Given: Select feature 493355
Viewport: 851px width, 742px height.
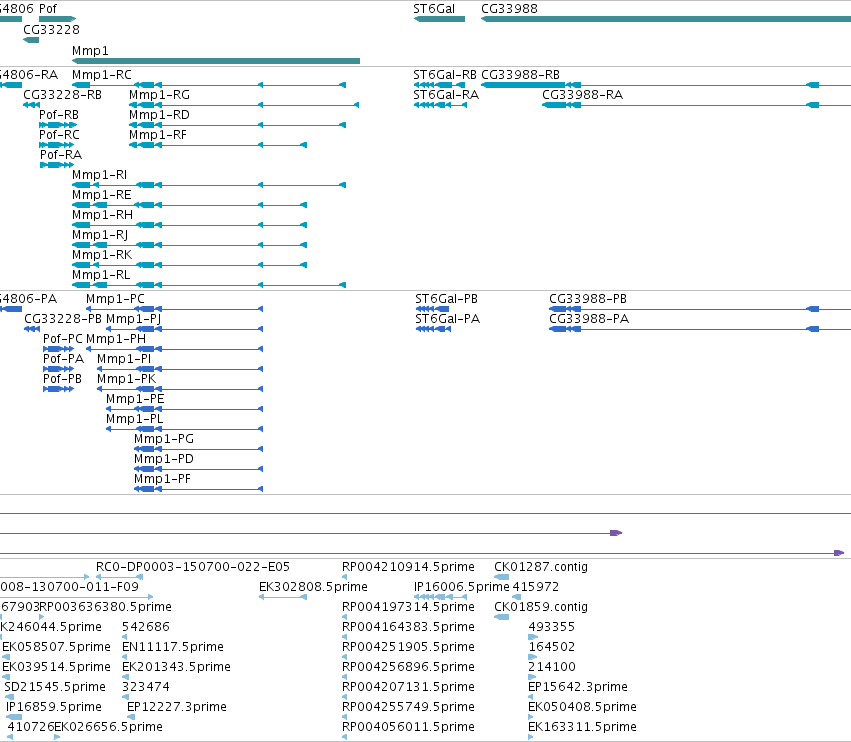Looking at the screenshot, I should pyautogui.click(x=551, y=627).
